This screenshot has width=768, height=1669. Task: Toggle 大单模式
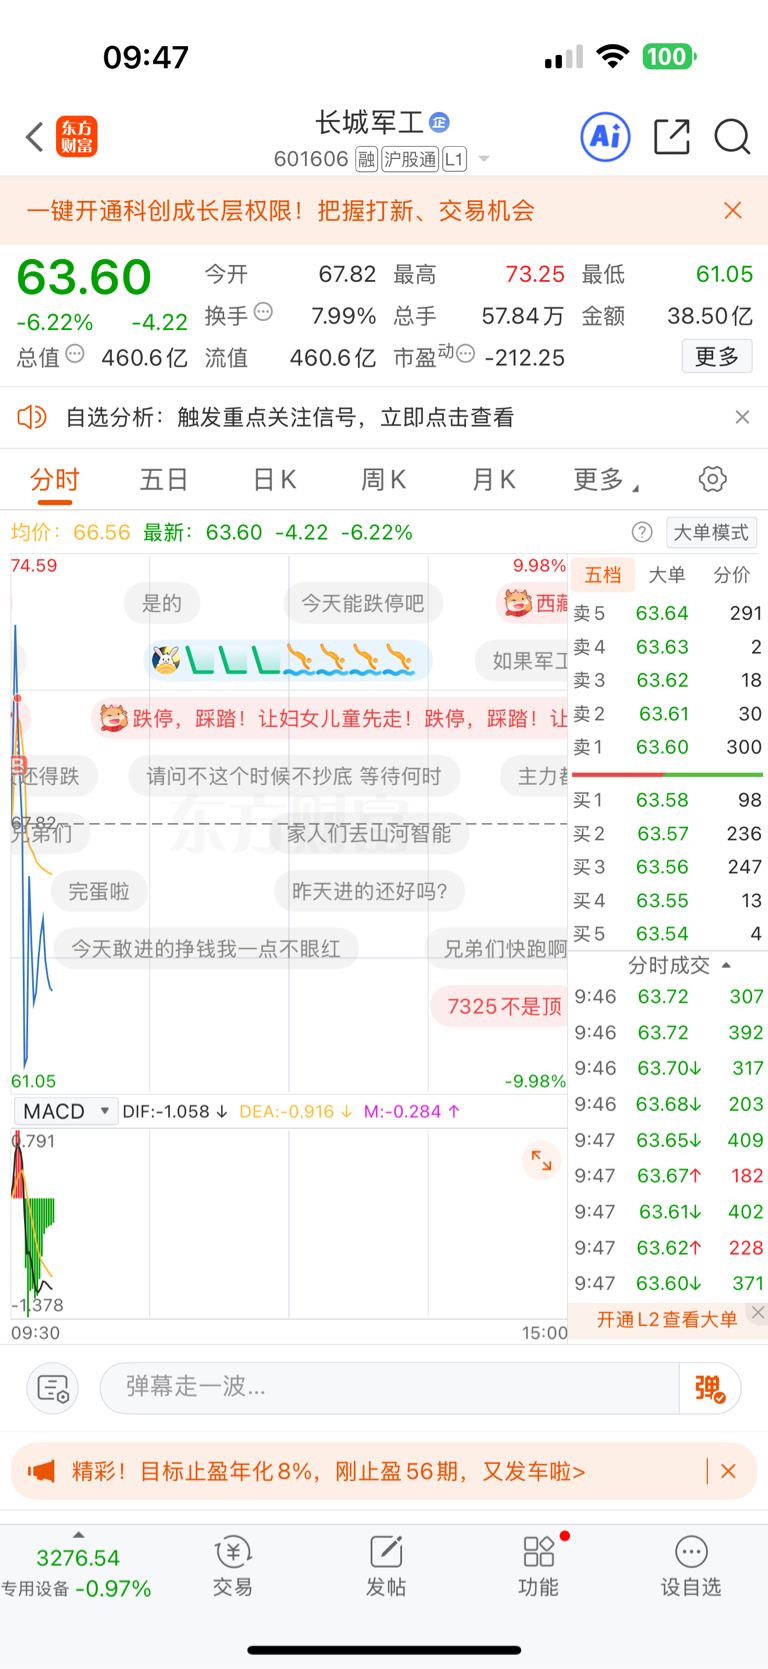(711, 532)
